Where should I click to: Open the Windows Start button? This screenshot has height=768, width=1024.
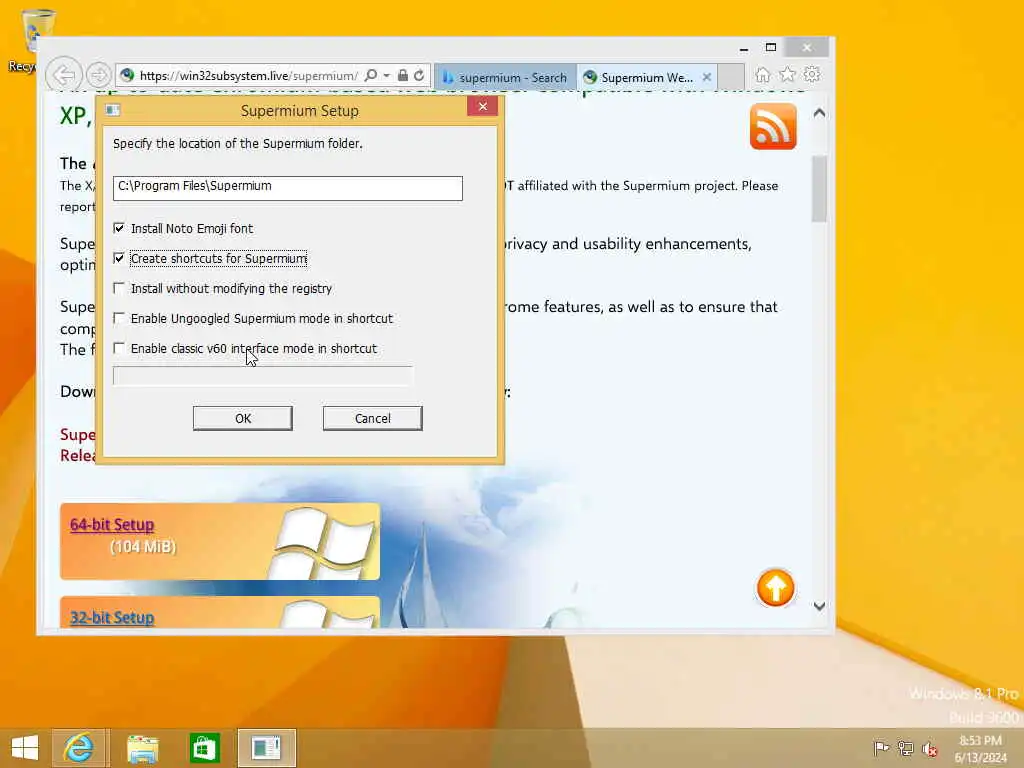(25, 748)
